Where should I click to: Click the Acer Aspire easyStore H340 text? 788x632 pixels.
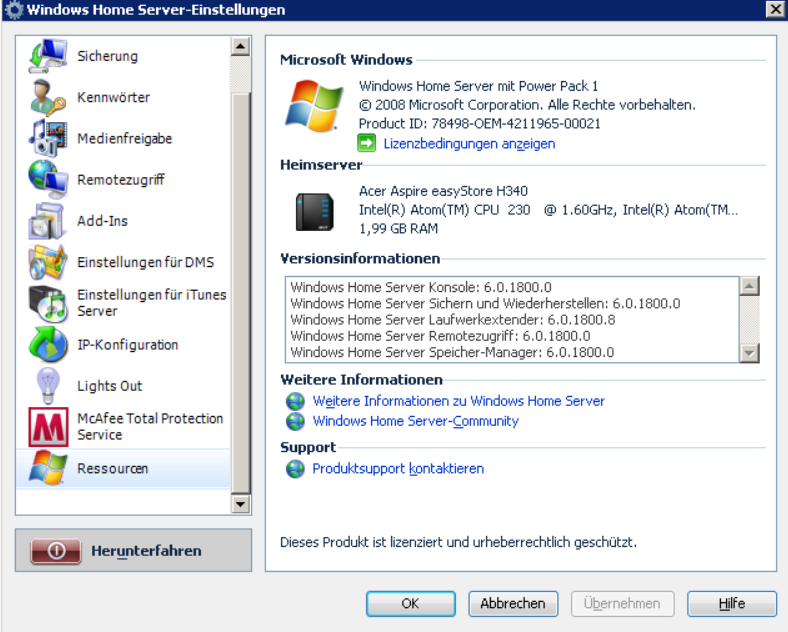tap(443, 191)
